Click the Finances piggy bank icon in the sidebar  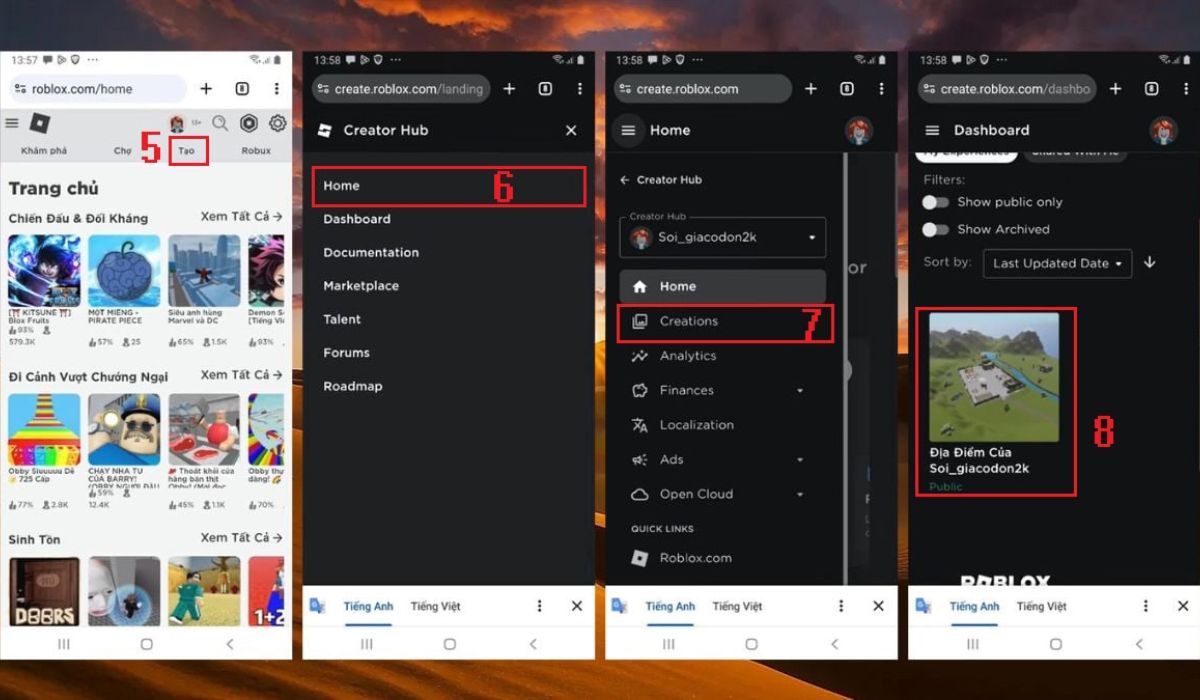coord(640,390)
